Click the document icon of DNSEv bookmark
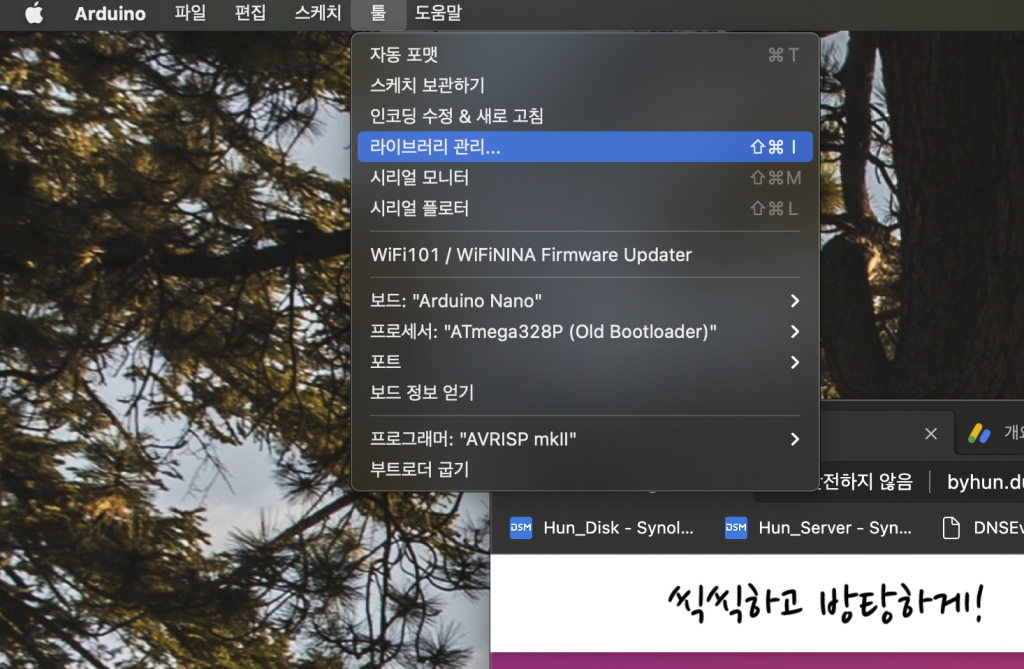 (952, 528)
